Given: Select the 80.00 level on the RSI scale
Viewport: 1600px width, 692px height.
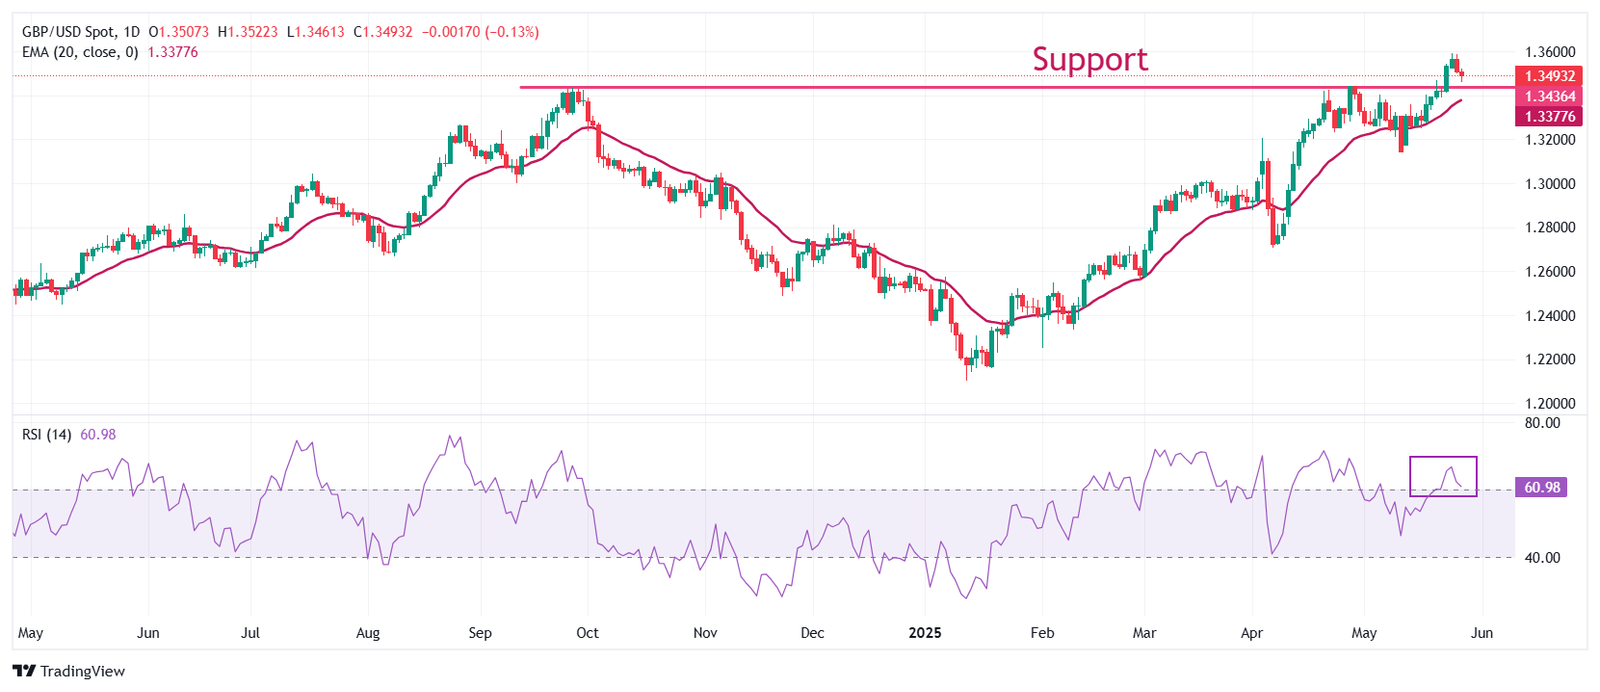Looking at the screenshot, I should pos(1542,423).
